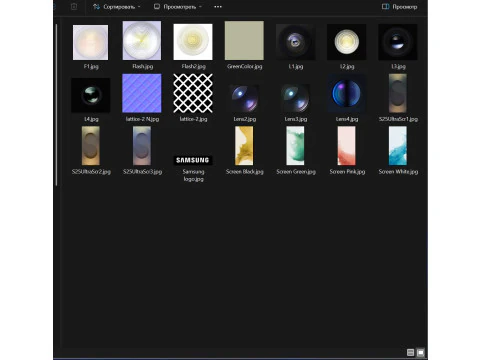Viewport: 480px width, 360px height.
Task: Toggle the Просмотр preview pane button
Action: (x=399, y=7)
